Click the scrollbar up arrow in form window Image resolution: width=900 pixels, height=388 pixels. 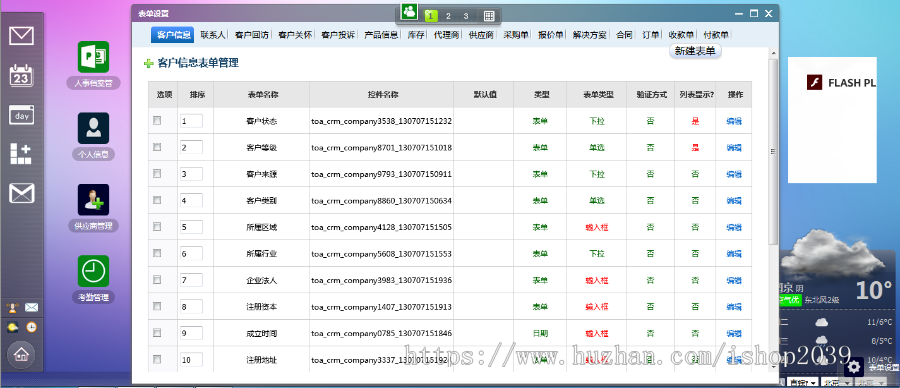[x=773, y=53]
